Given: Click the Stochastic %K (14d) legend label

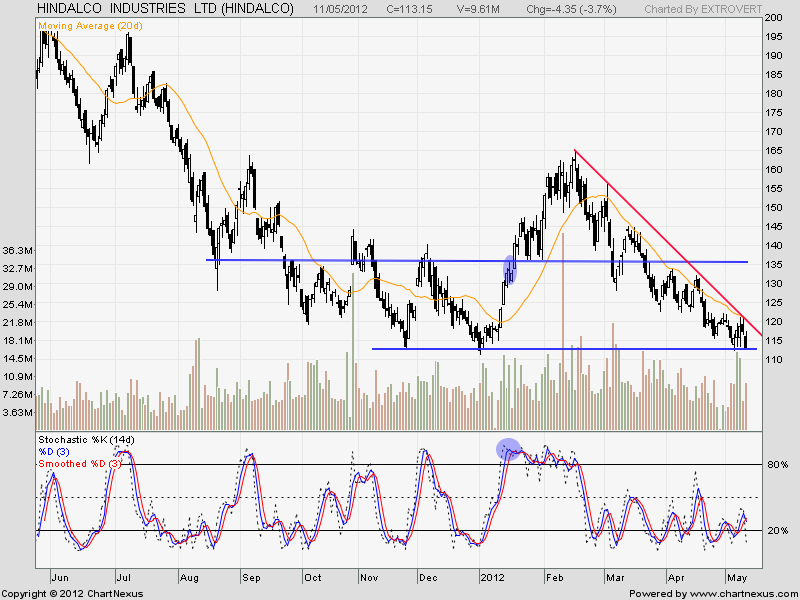Looking at the screenshot, I should (85, 439).
